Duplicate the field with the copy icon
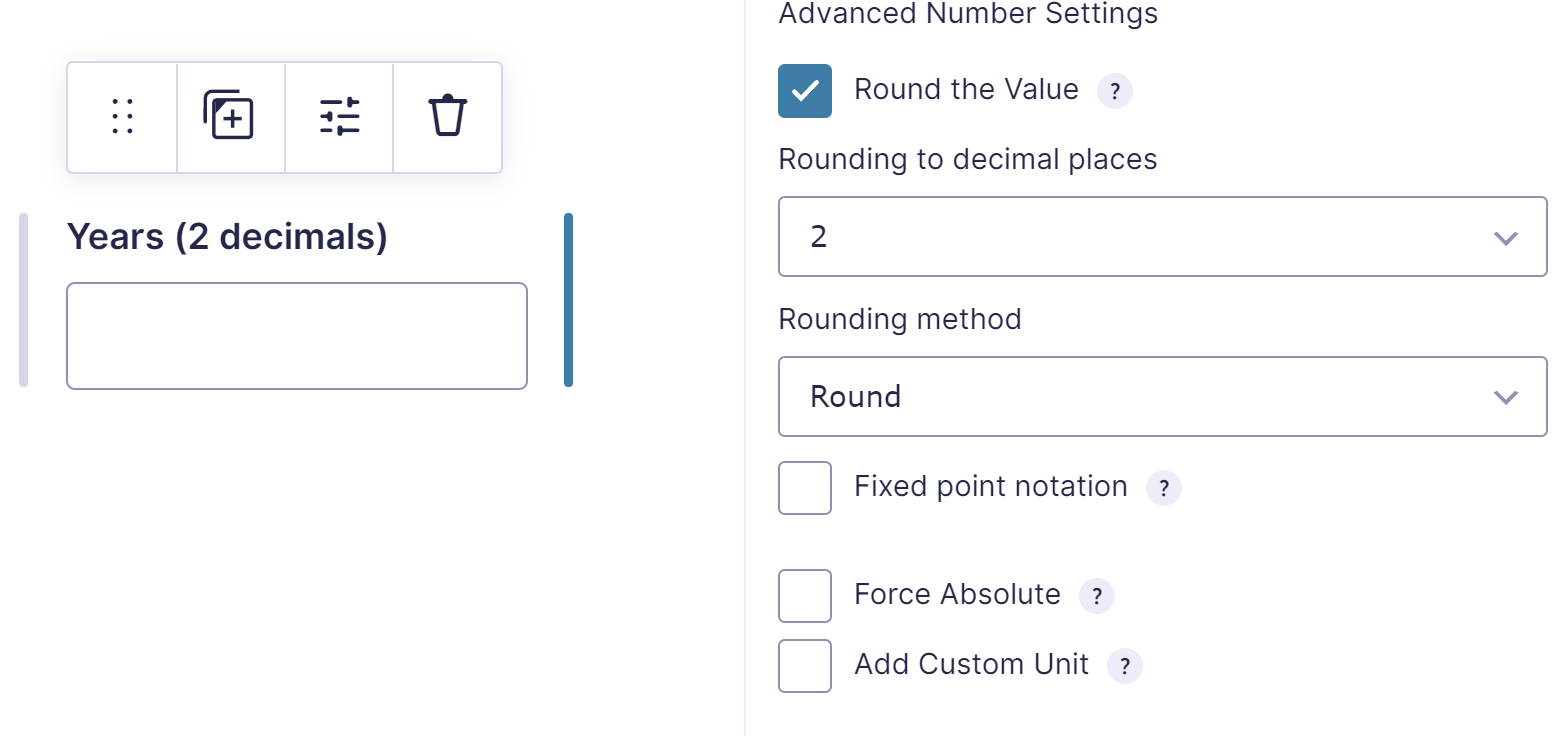Viewport: 1563px width, 736px height. [x=230, y=117]
